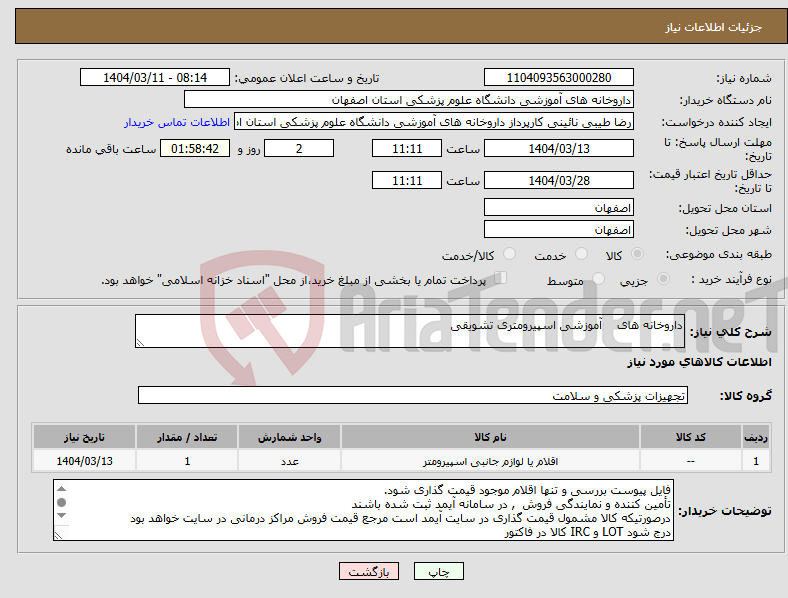Image resolution: width=788 pixels, height=598 pixels.
Task: Click the item name اقلام یا لوازم جانبی اسپیرومتر
Action: [x=490, y=461]
